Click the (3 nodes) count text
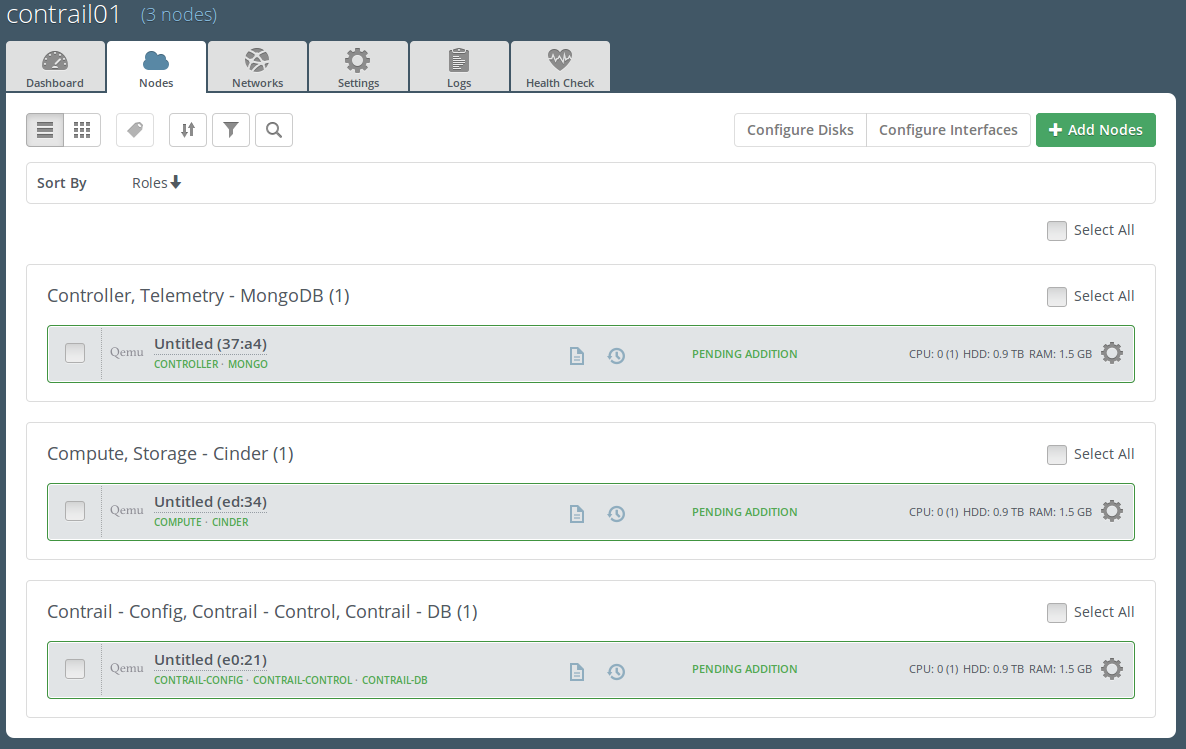The image size is (1186, 749). [x=179, y=15]
